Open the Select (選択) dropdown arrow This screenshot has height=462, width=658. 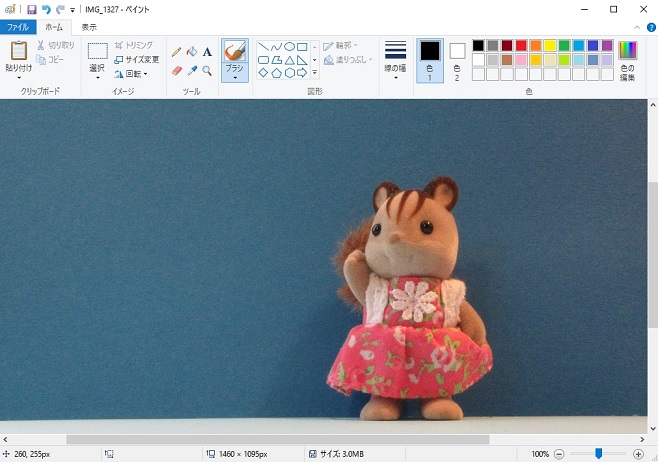coord(97,78)
